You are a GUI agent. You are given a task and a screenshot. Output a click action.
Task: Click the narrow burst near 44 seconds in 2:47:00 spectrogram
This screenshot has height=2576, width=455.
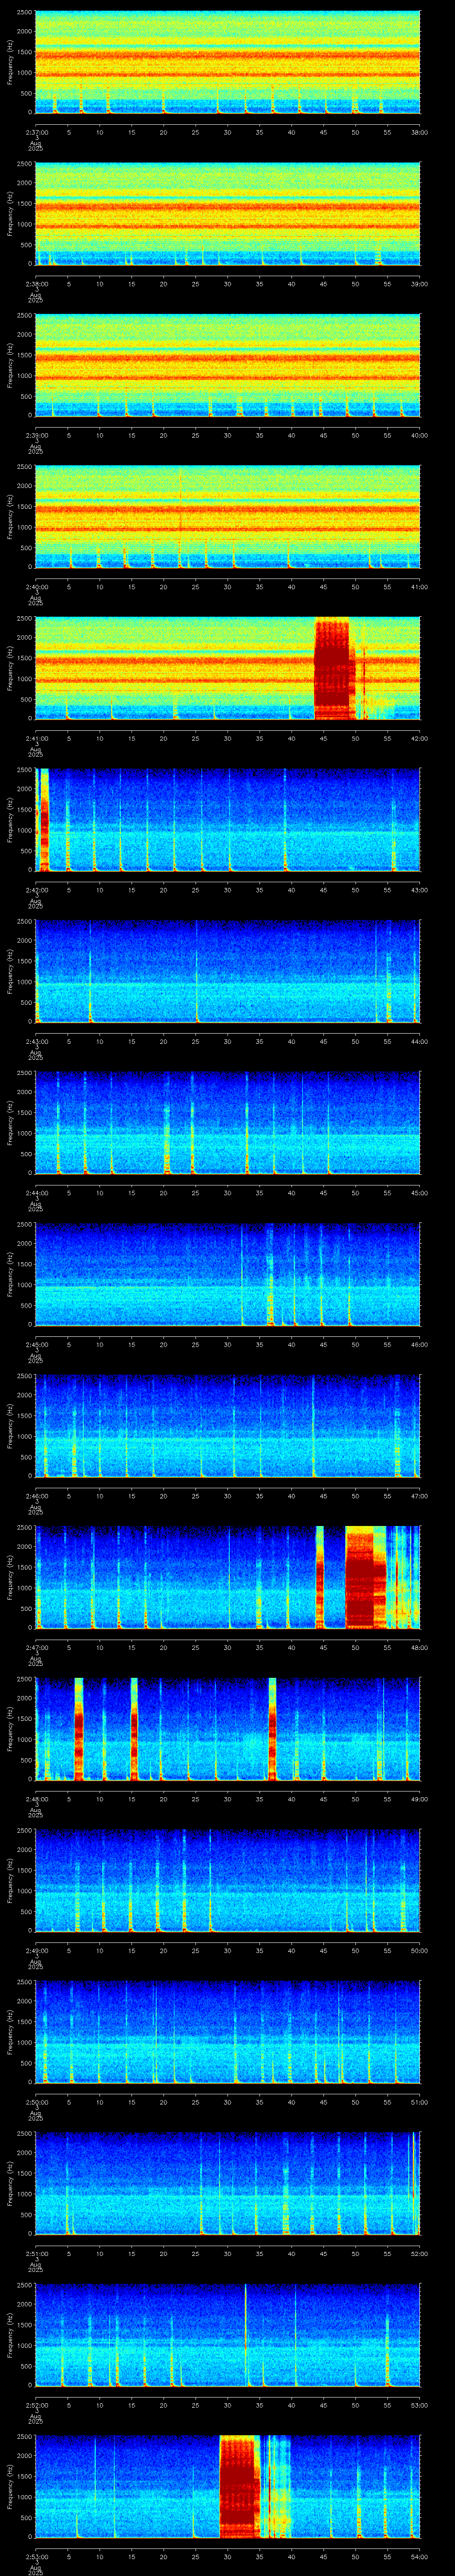pyautogui.click(x=320, y=1578)
